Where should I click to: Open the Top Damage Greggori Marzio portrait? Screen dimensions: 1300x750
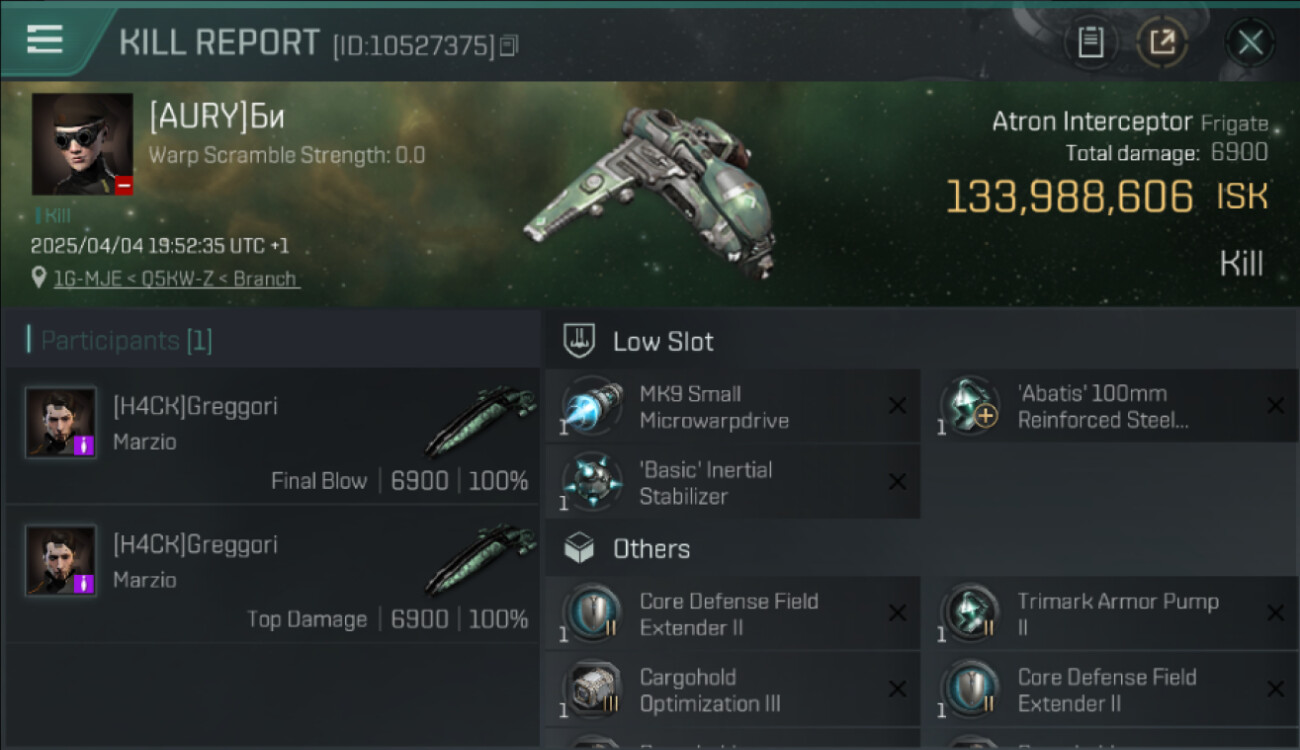[61, 560]
